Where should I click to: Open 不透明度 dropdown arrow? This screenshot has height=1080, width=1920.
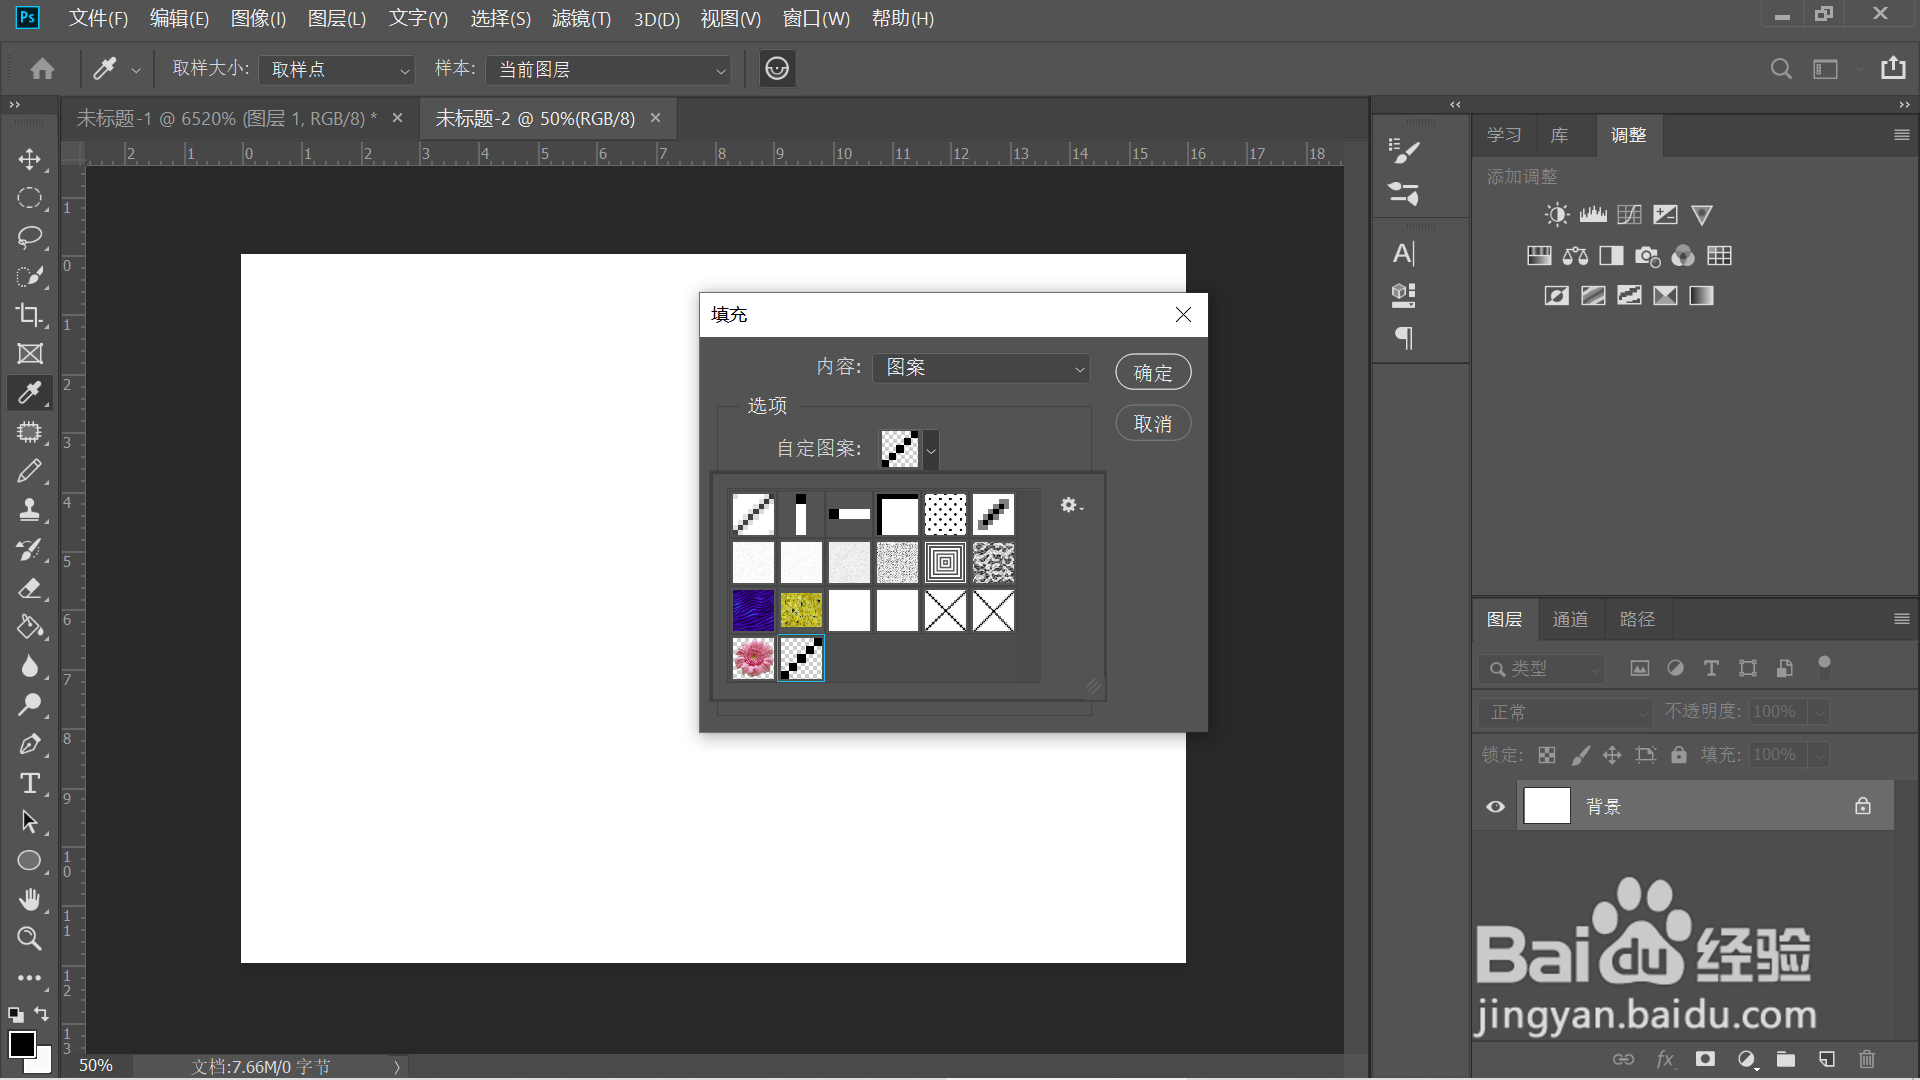coord(1820,712)
